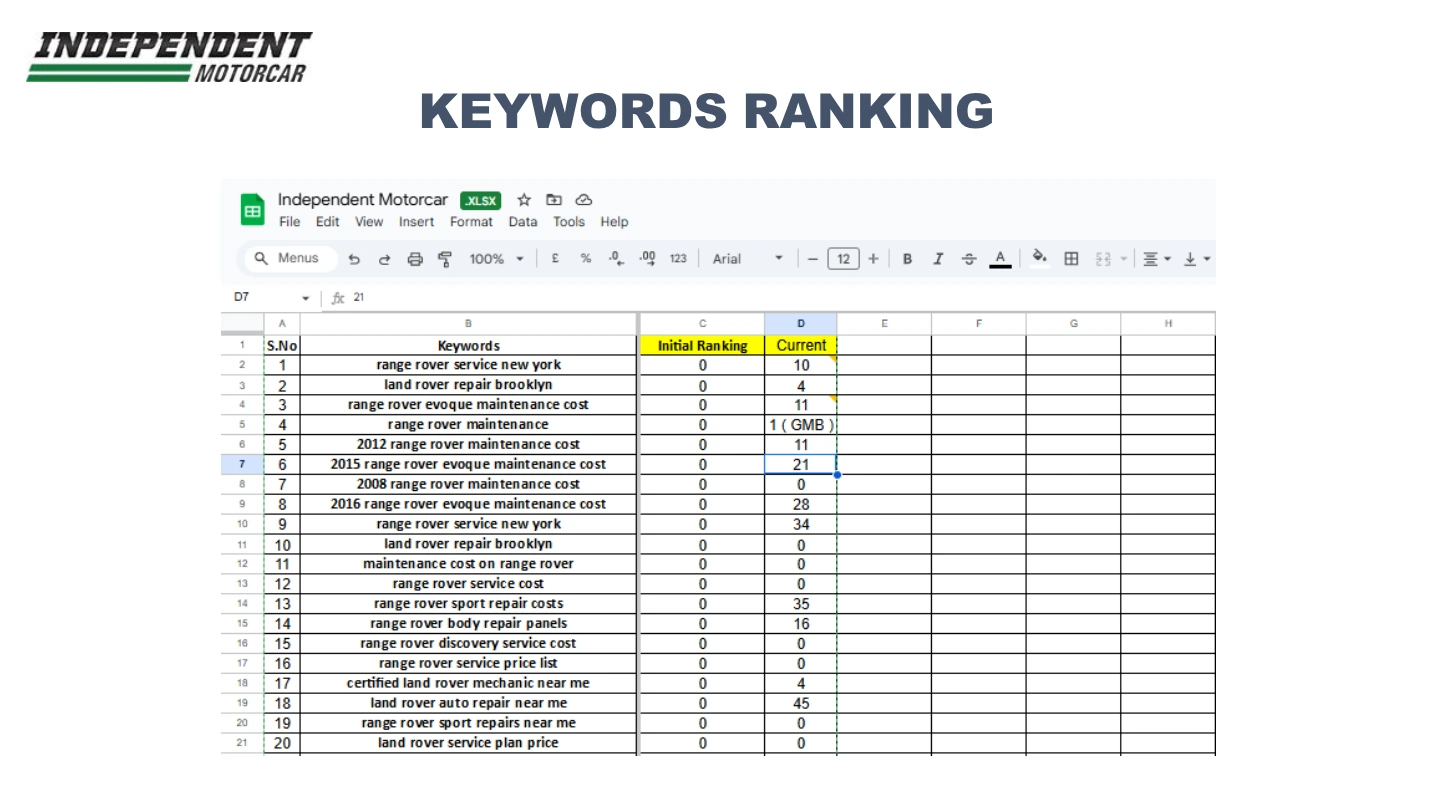Open the File menu

tap(289, 222)
